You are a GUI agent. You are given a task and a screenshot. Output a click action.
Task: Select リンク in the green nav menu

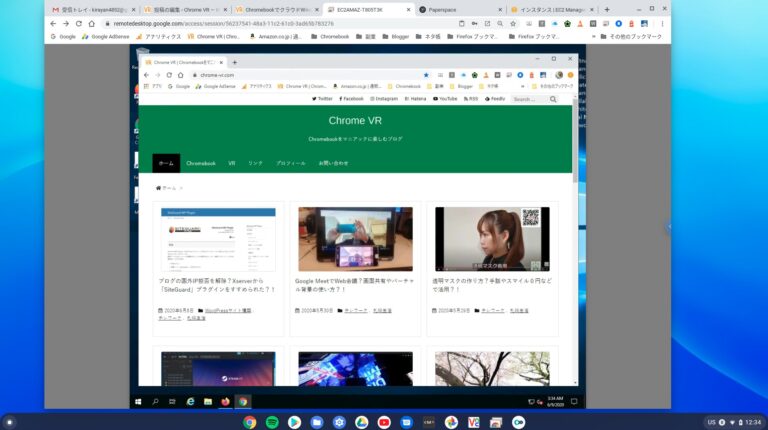255,163
